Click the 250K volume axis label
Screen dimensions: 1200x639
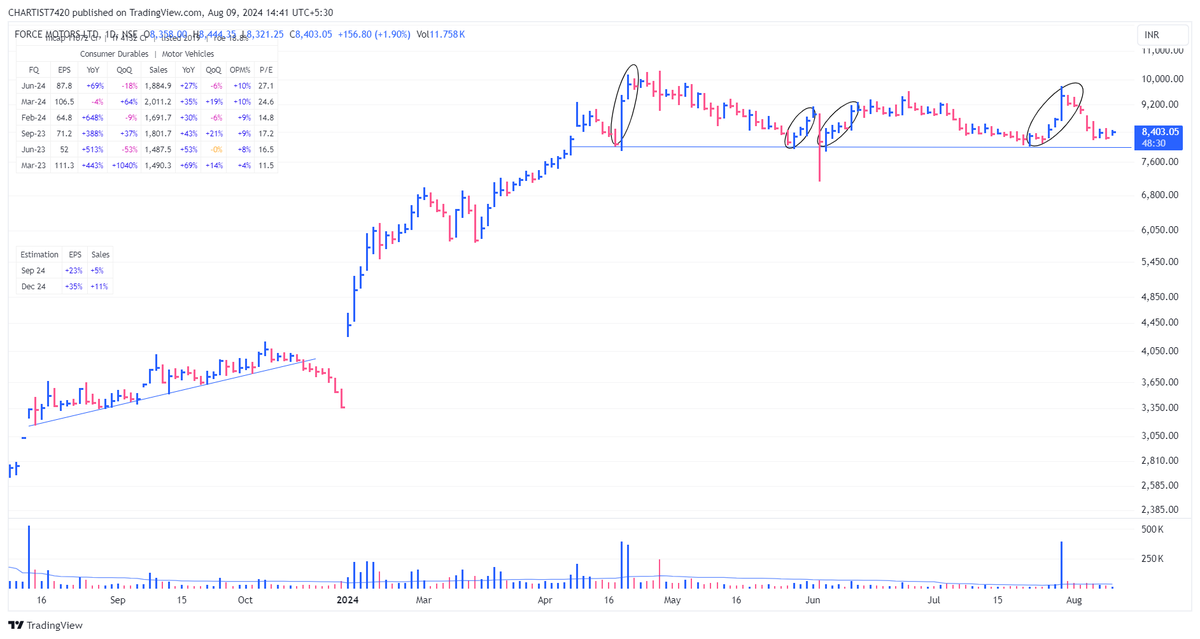(1153, 559)
